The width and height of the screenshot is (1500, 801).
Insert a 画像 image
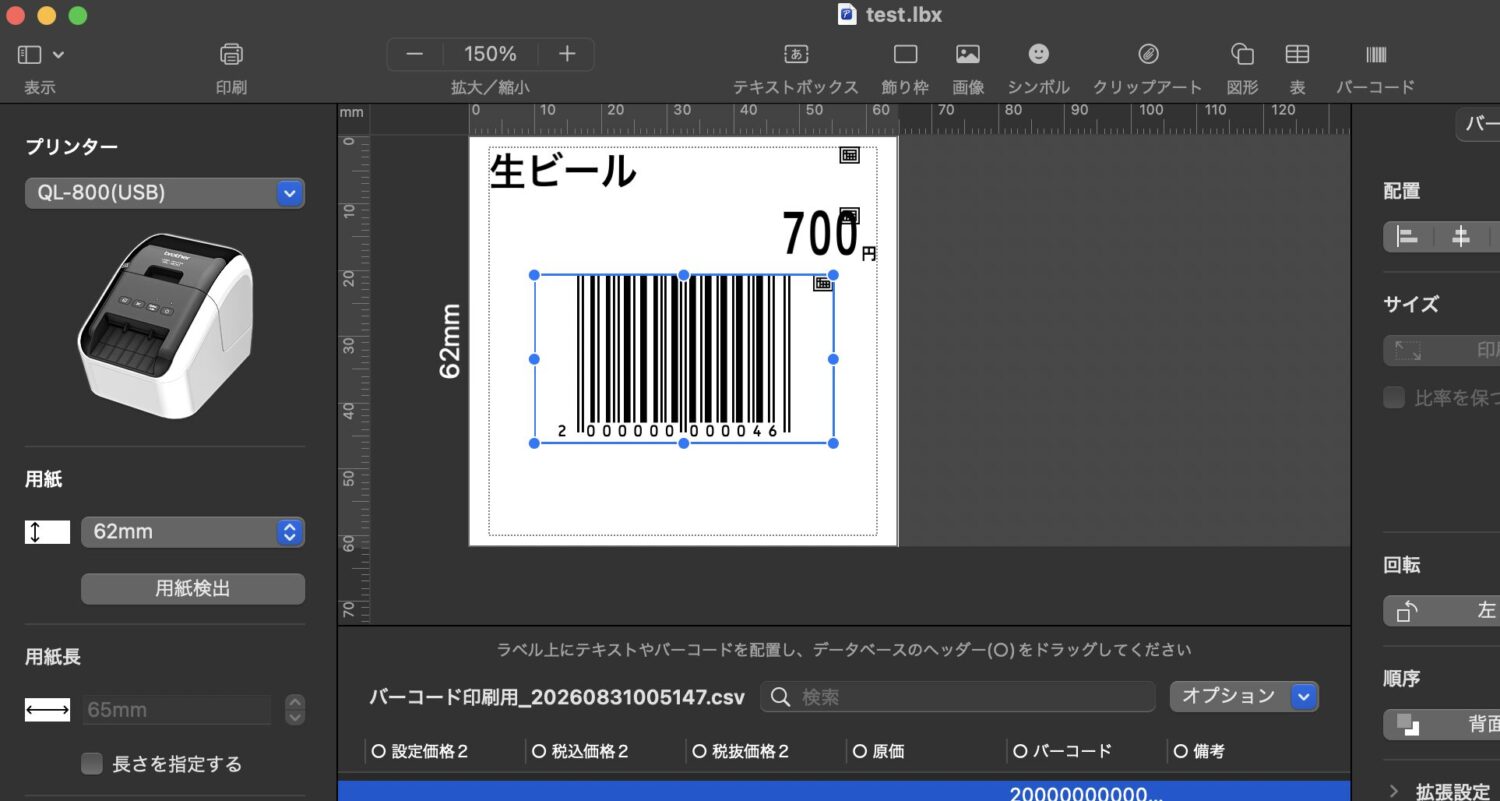pyautogui.click(x=968, y=54)
